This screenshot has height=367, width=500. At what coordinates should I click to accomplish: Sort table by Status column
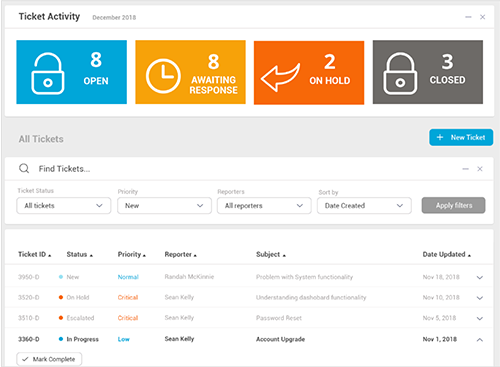80,254
